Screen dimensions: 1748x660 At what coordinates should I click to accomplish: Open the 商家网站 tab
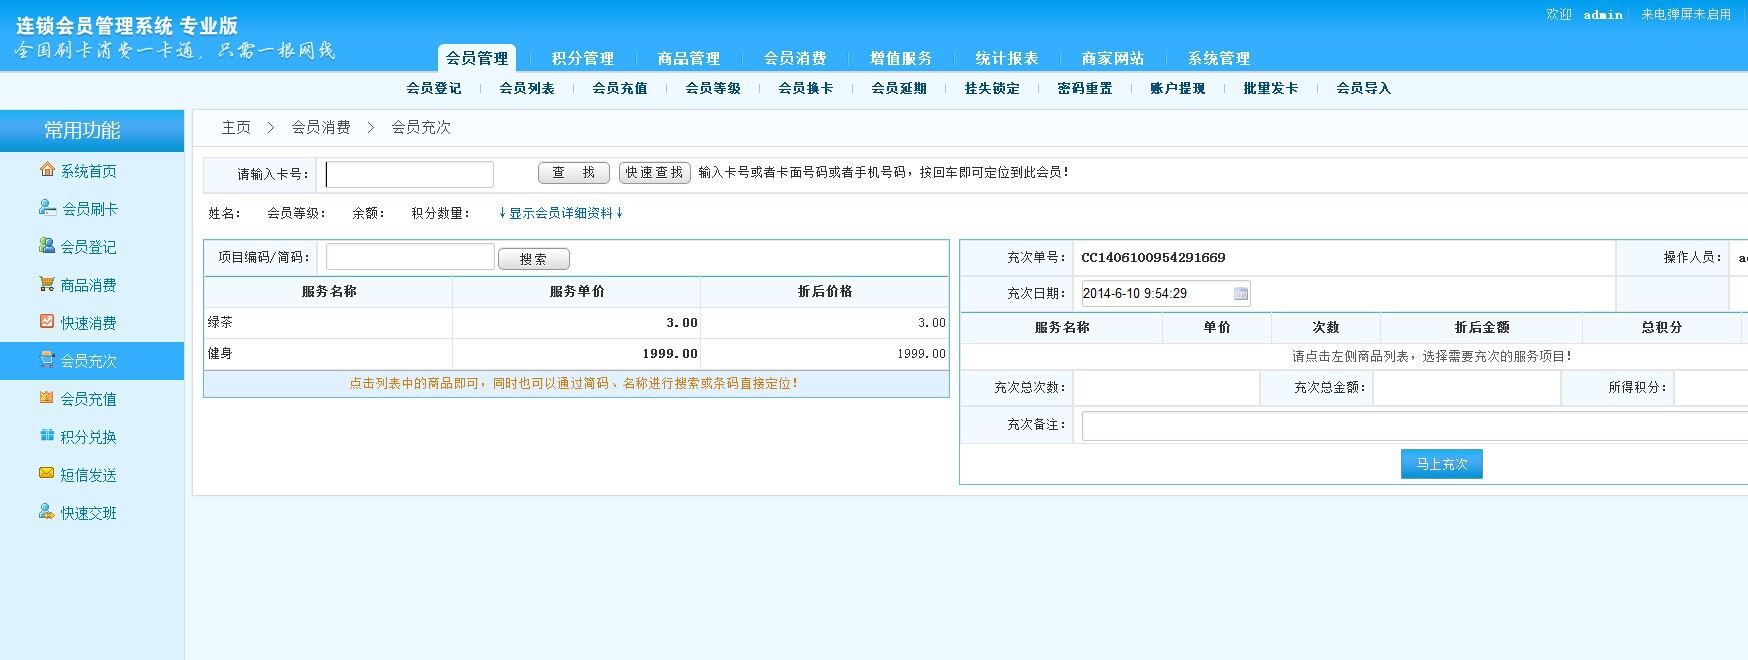[x=1113, y=58]
